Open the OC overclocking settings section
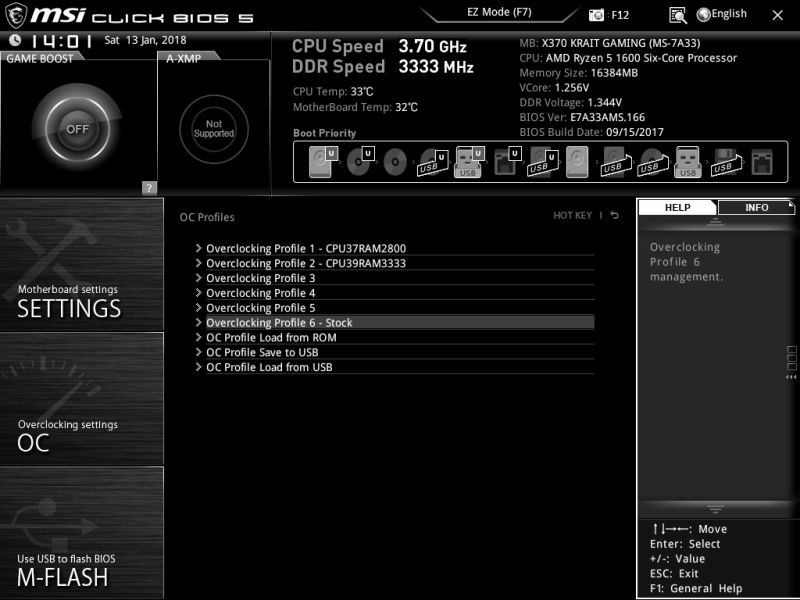This screenshot has height=600, width=800. [82, 398]
